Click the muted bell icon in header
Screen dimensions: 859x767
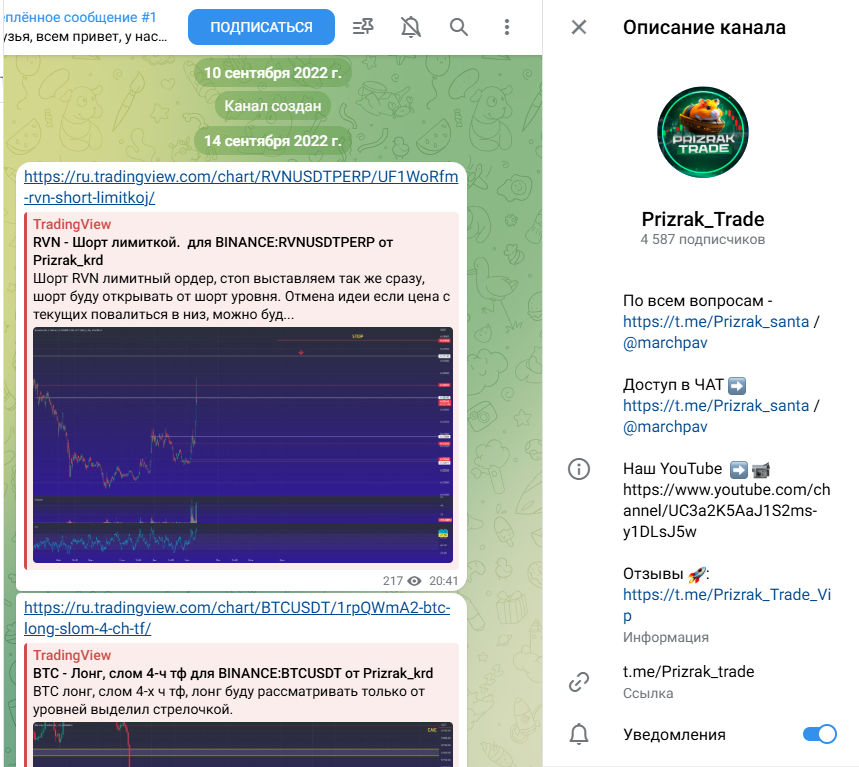coord(410,27)
